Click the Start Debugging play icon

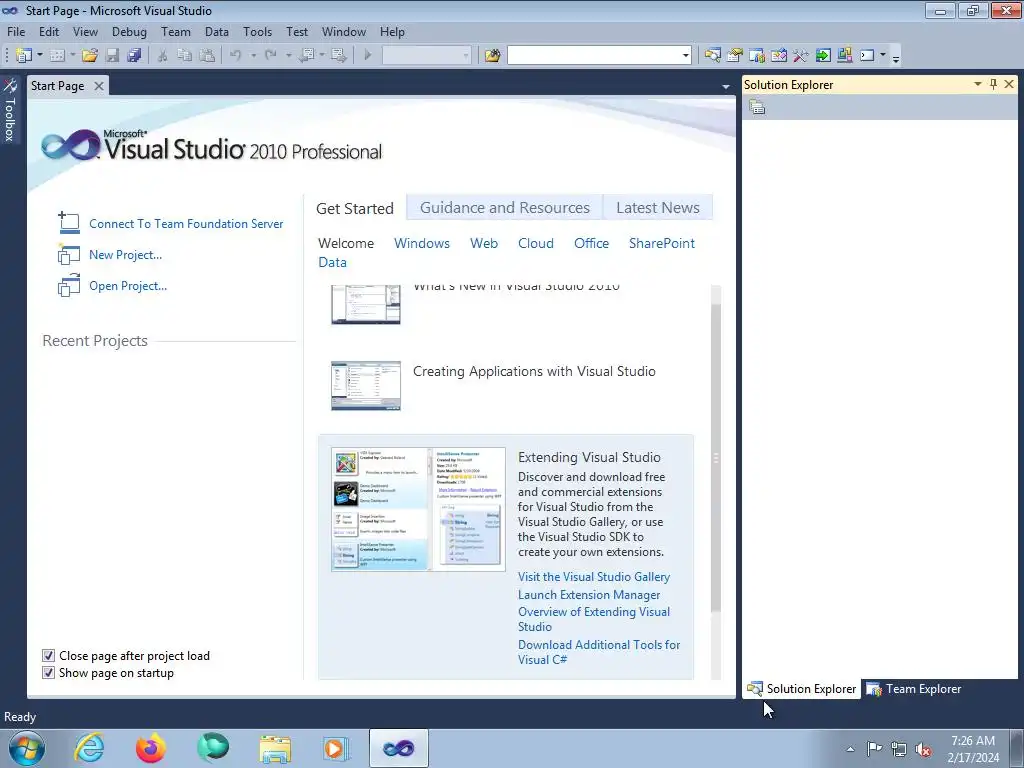(368, 56)
